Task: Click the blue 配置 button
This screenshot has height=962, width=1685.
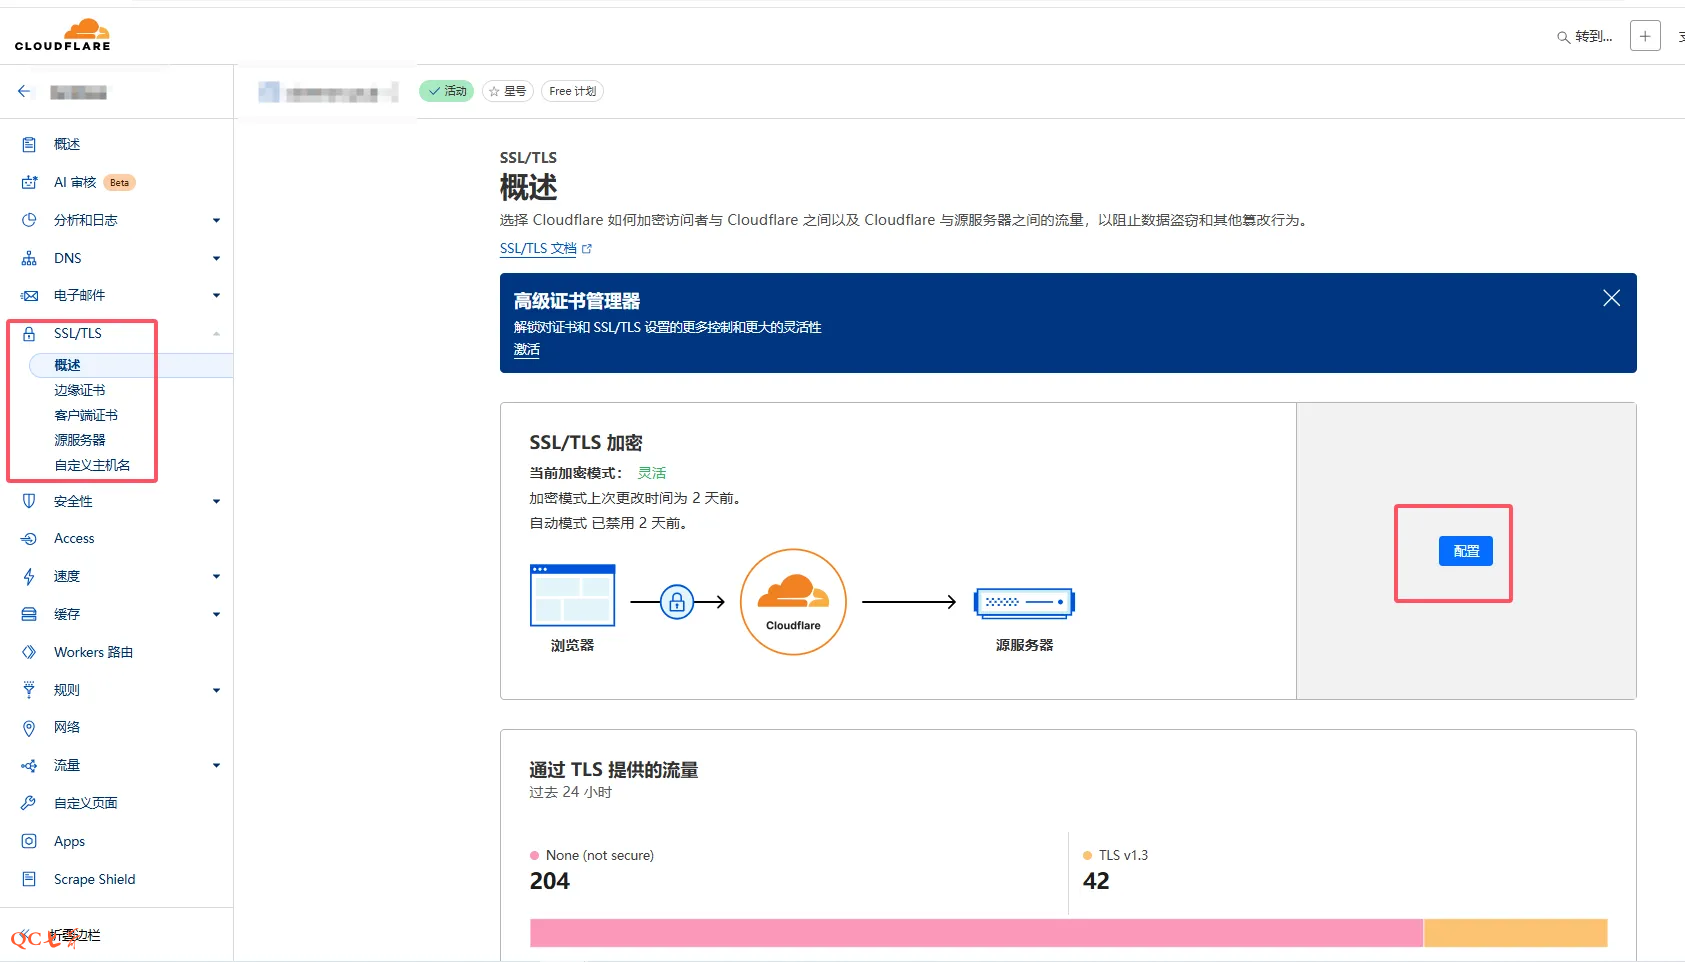Action: pos(1465,551)
